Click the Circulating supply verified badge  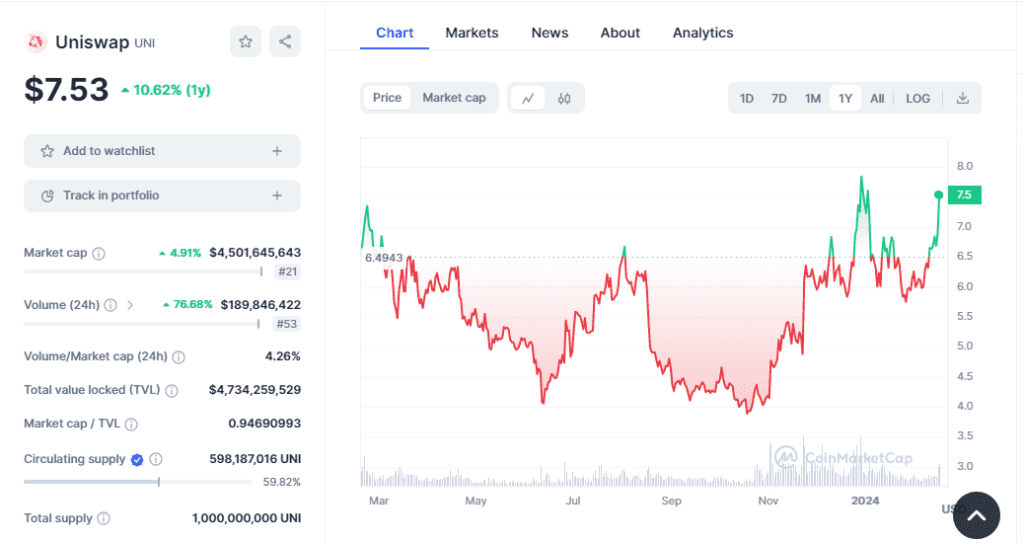(x=137, y=460)
